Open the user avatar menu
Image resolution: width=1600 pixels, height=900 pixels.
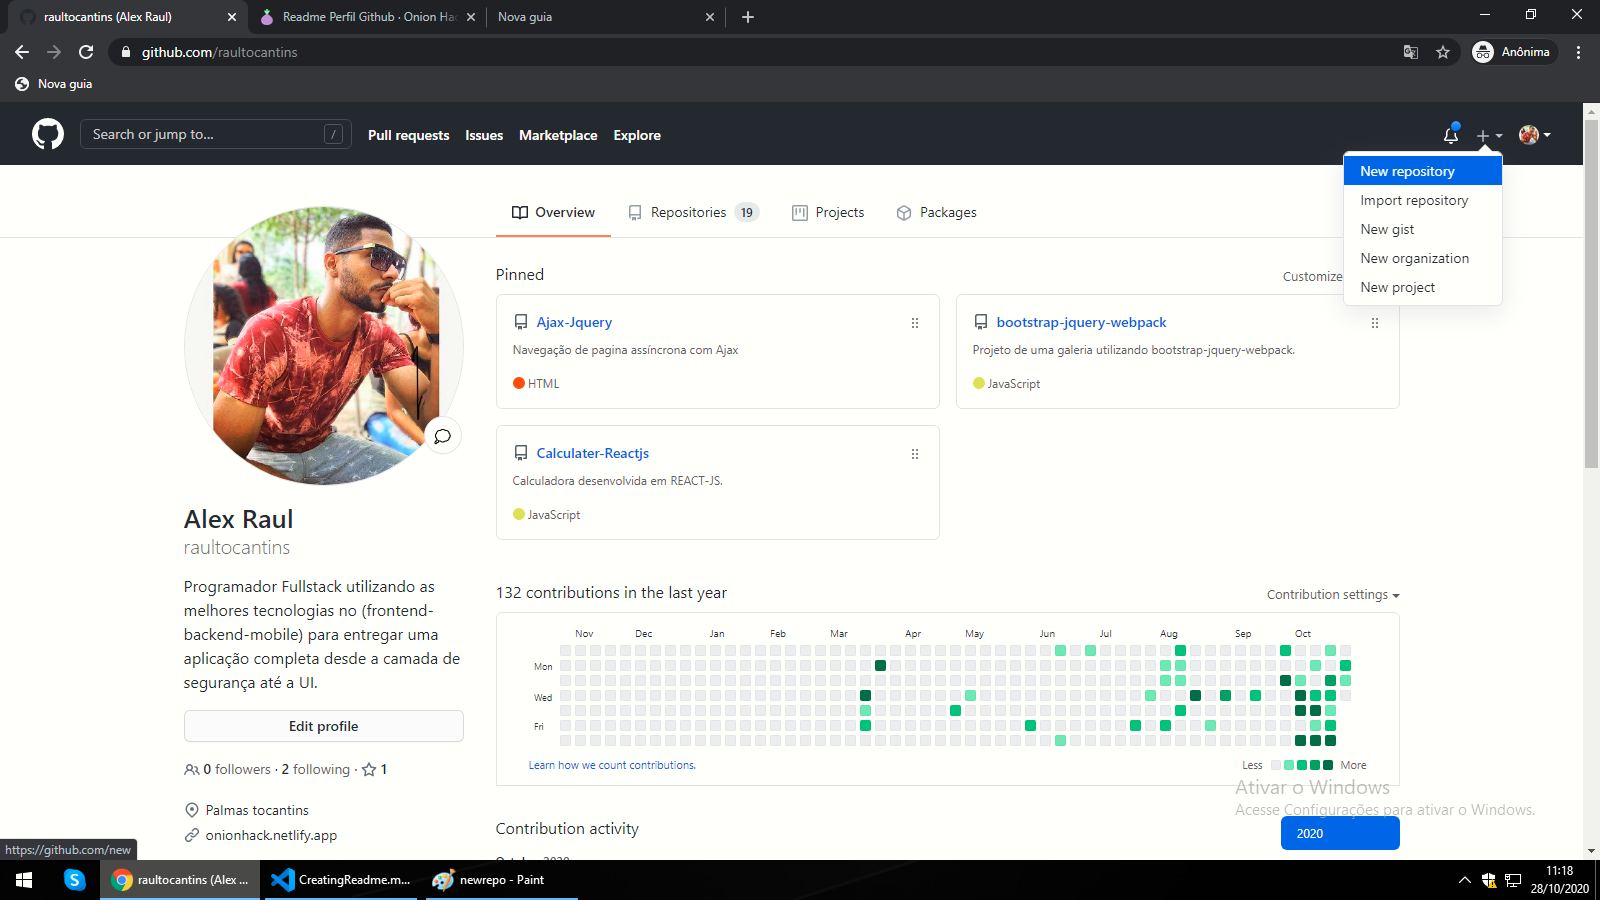(x=1534, y=135)
